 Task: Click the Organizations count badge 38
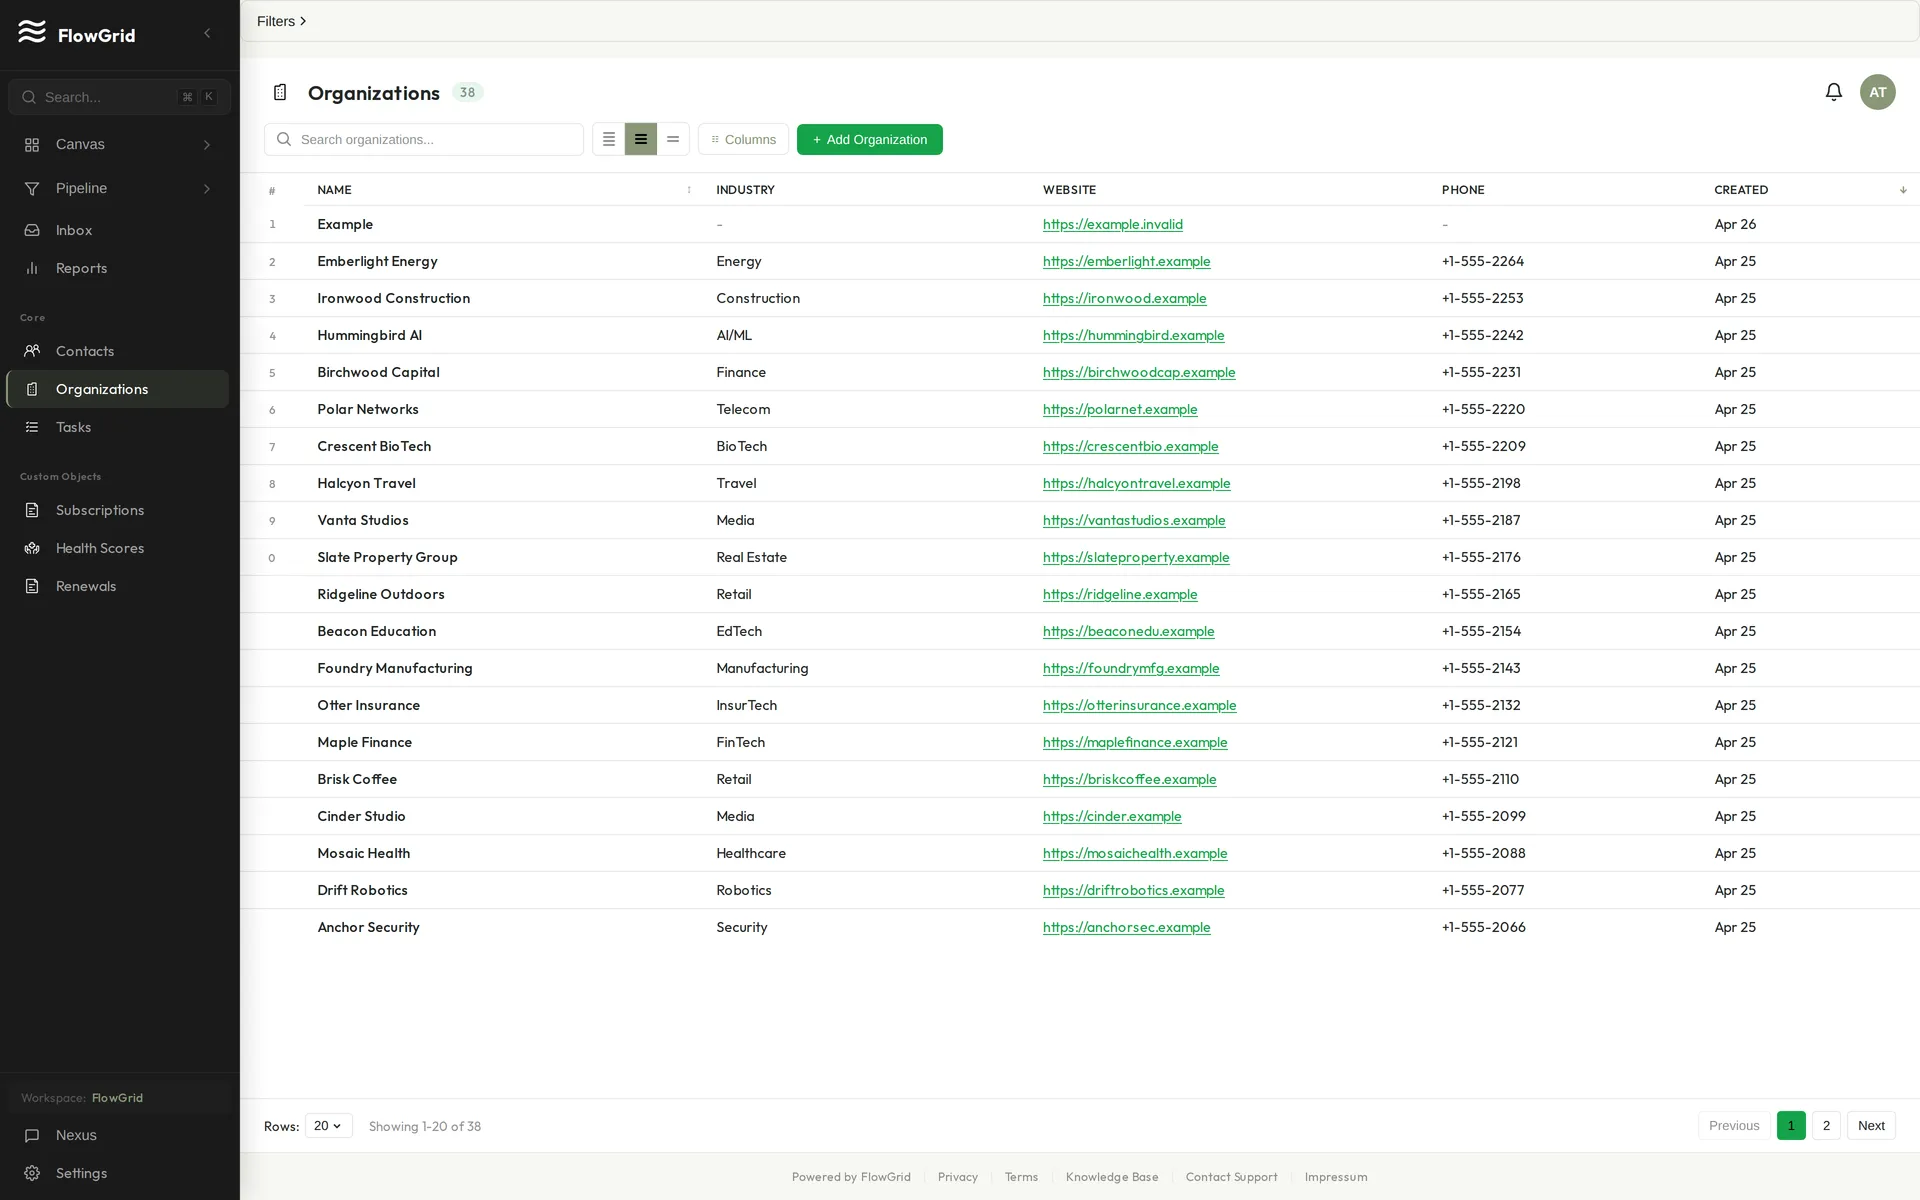[467, 92]
